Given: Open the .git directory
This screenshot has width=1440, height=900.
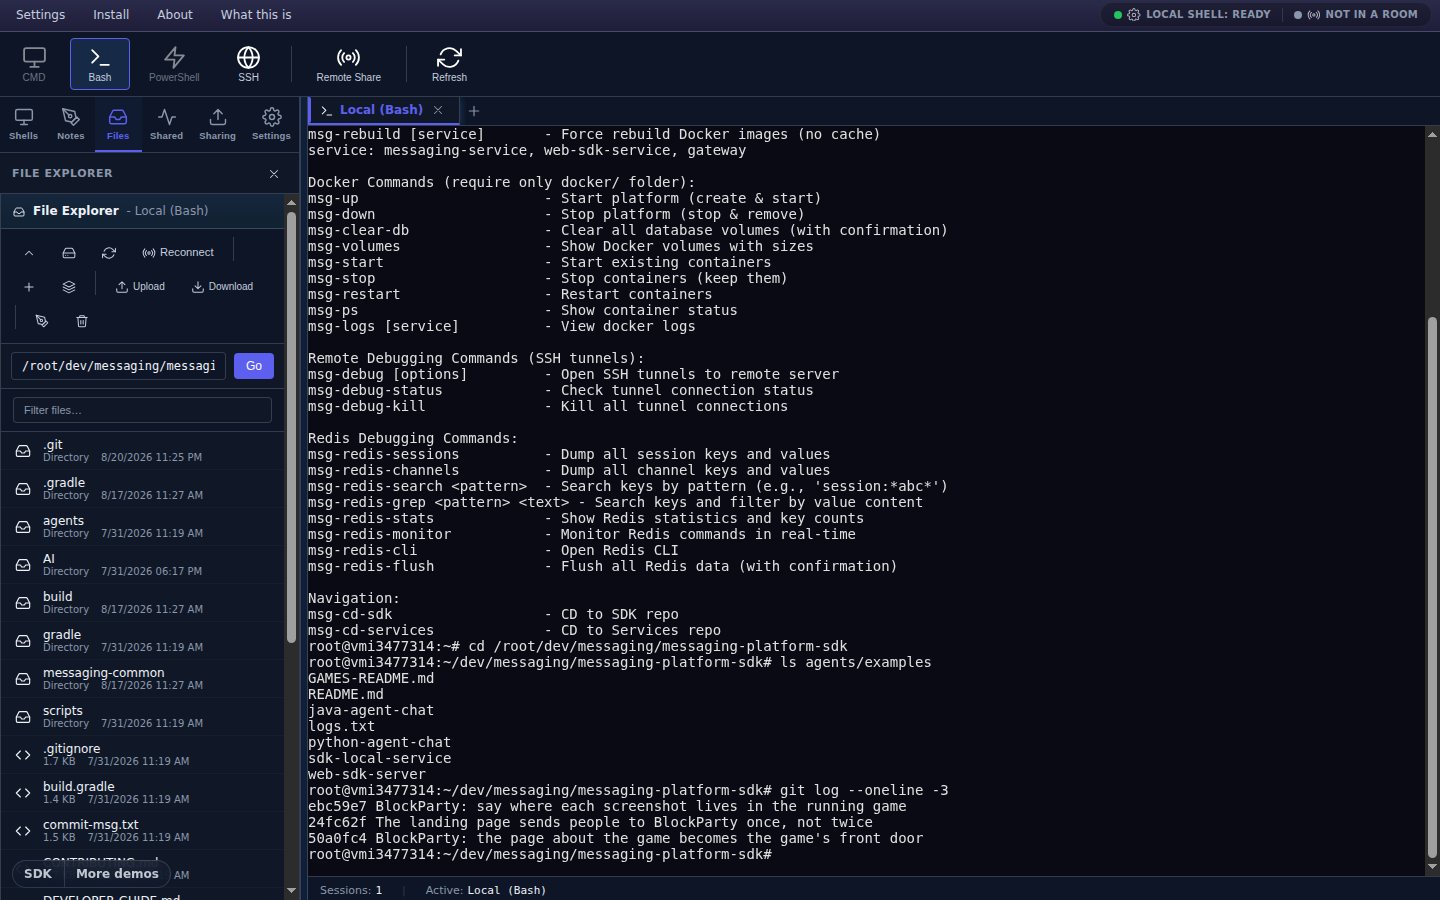Looking at the screenshot, I should click(142, 451).
